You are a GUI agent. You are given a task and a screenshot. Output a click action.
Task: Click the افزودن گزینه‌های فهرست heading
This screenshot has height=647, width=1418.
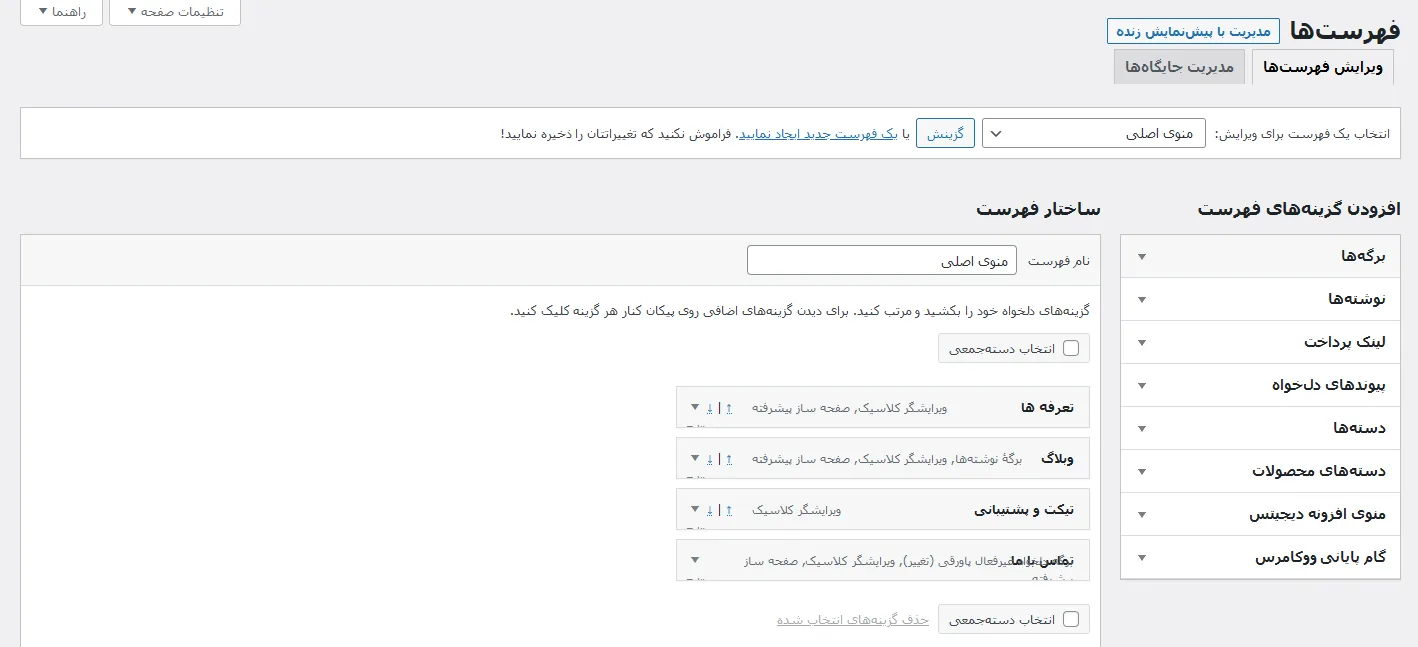[x=1299, y=209]
